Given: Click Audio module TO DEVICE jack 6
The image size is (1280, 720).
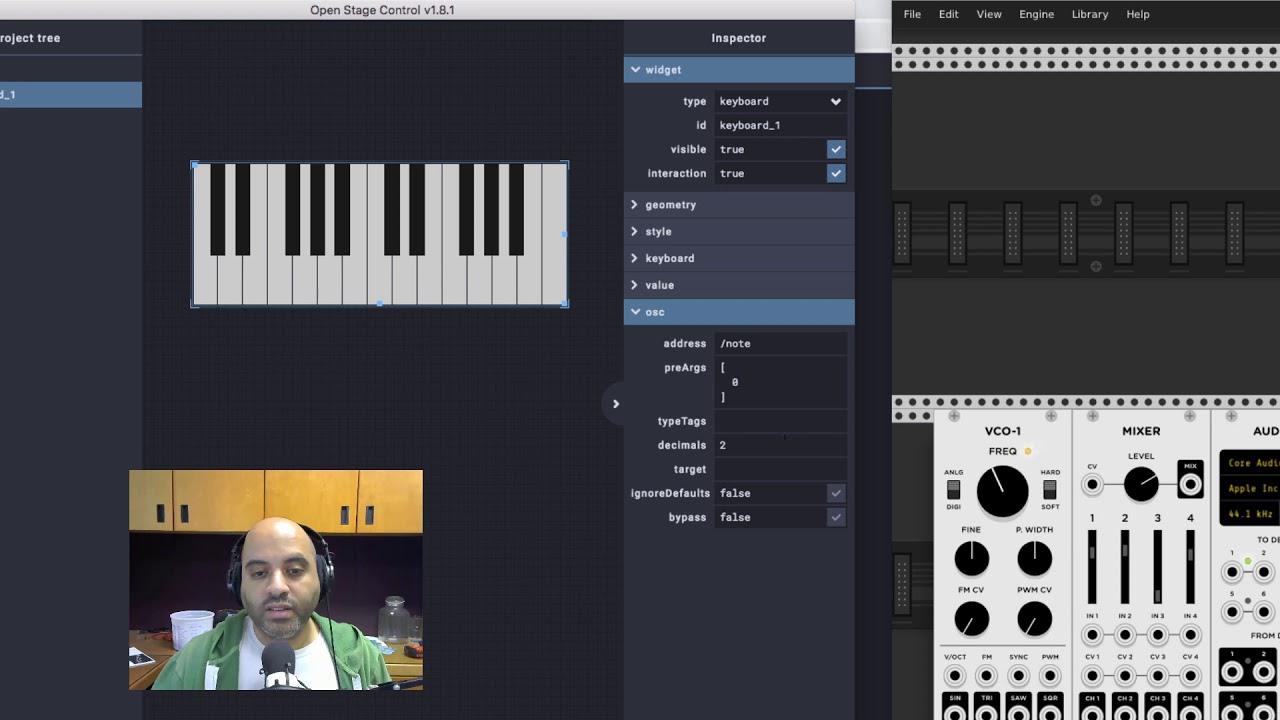Looking at the screenshot, I should tap(1263, 612).
